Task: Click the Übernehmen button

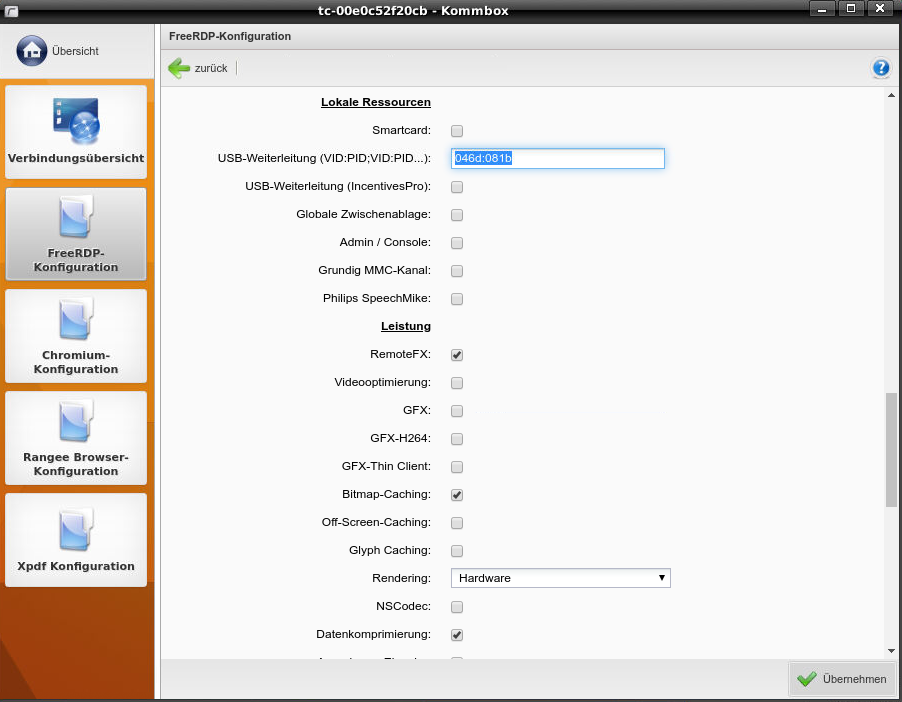Action: pos(842,679)
